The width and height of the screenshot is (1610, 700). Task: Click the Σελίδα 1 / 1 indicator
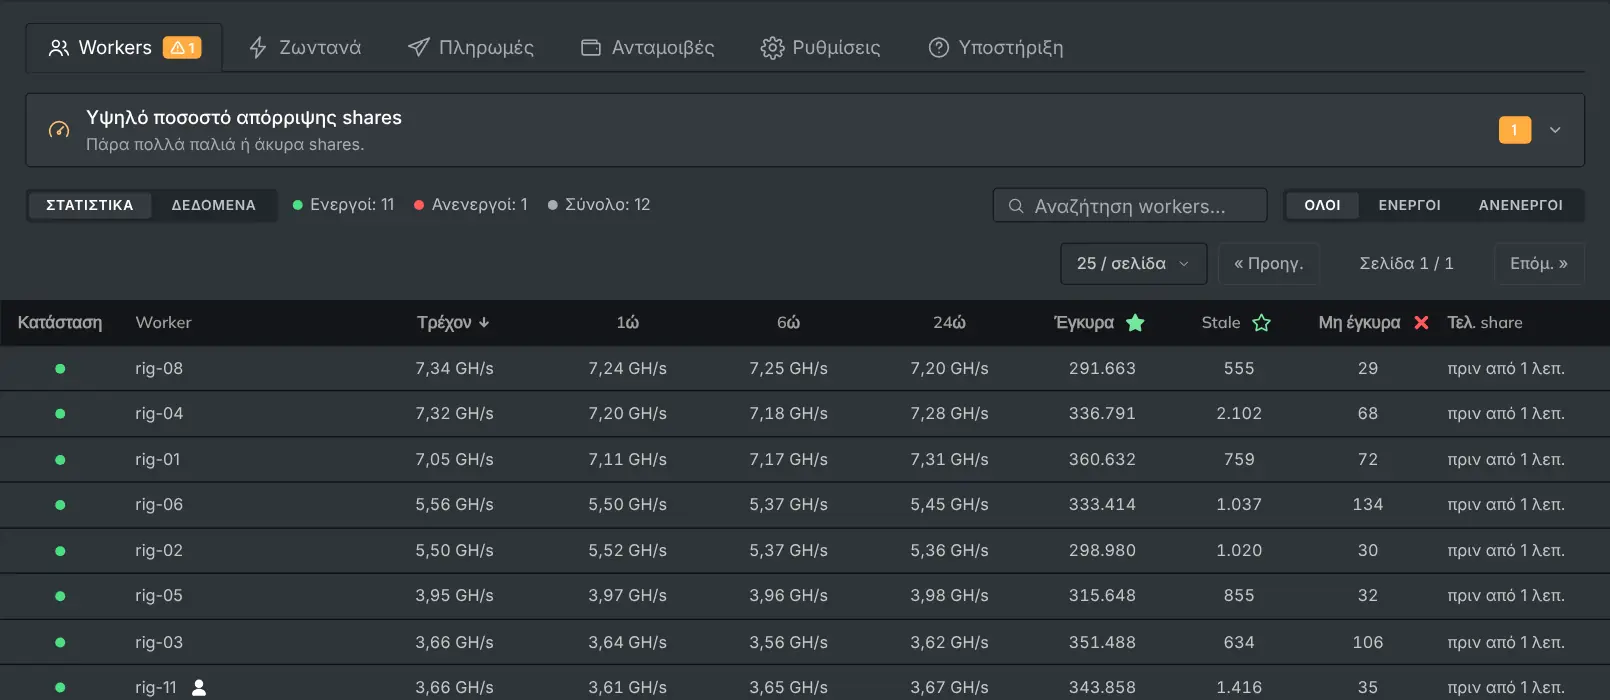pos(1407,264)
